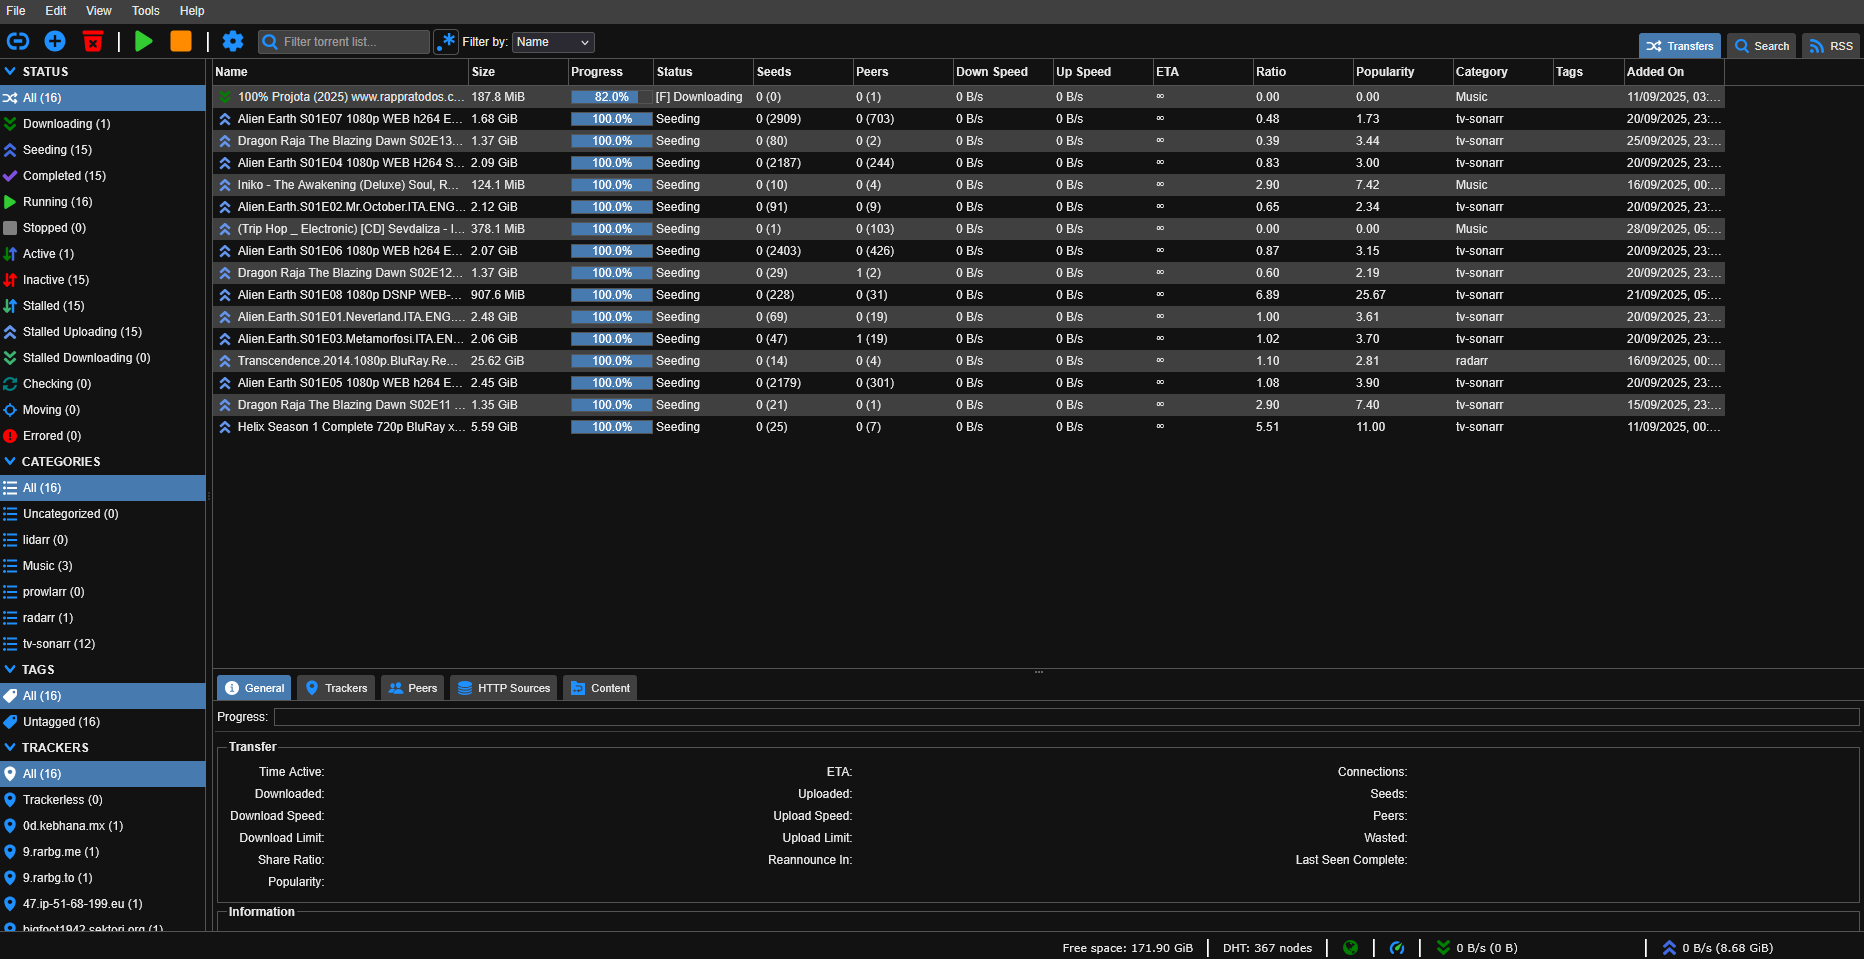The height and width of the screenshot is (959, 1864).
Task: Open the Tools menu
Action: tap(146, 11)
